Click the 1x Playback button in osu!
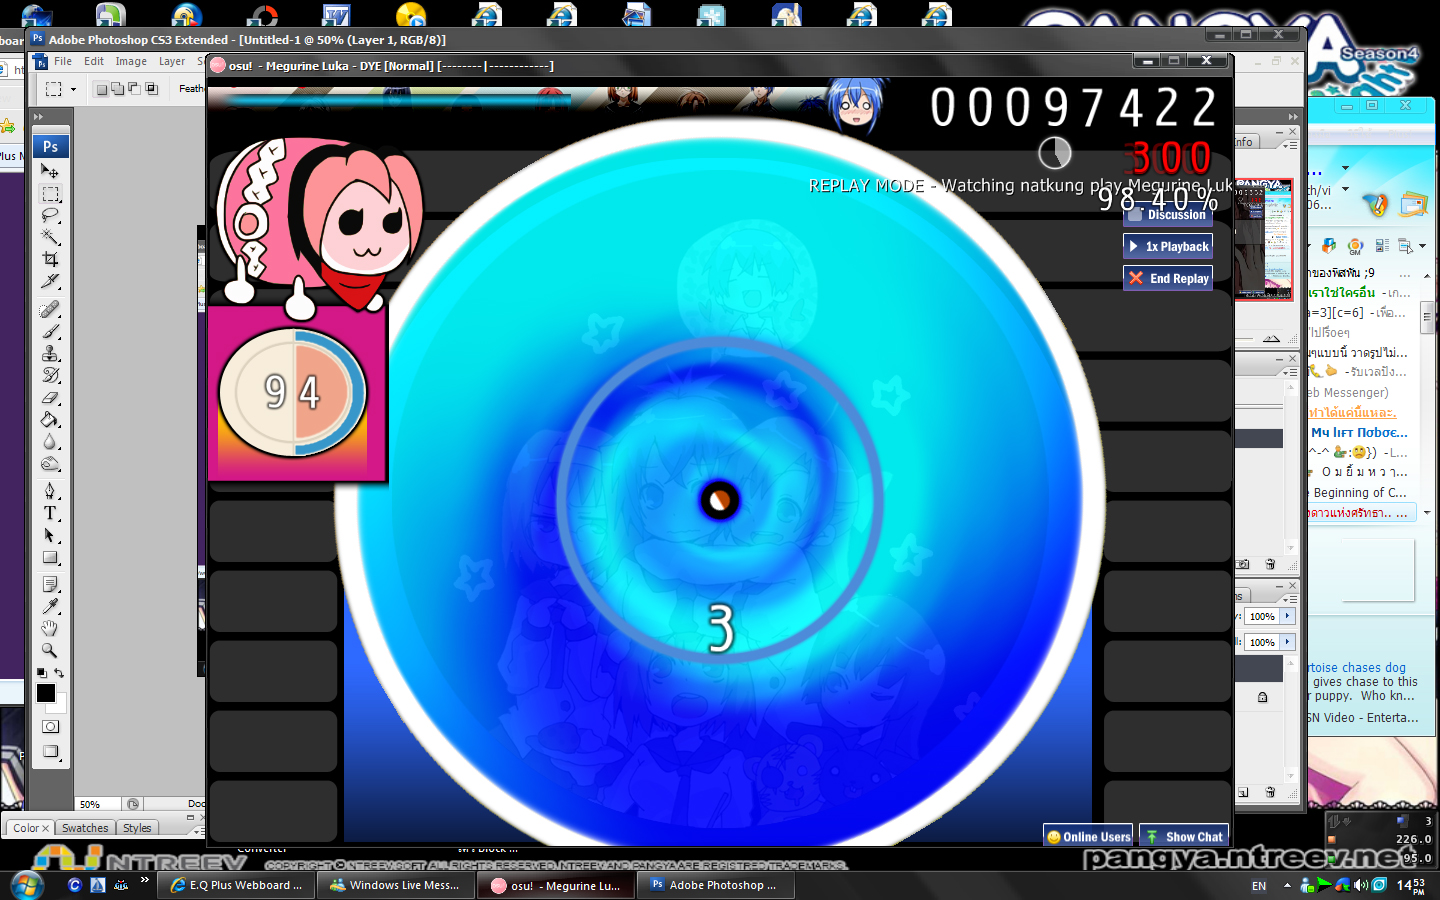This screenshot has height=900, width=1440. [1168, 246]
